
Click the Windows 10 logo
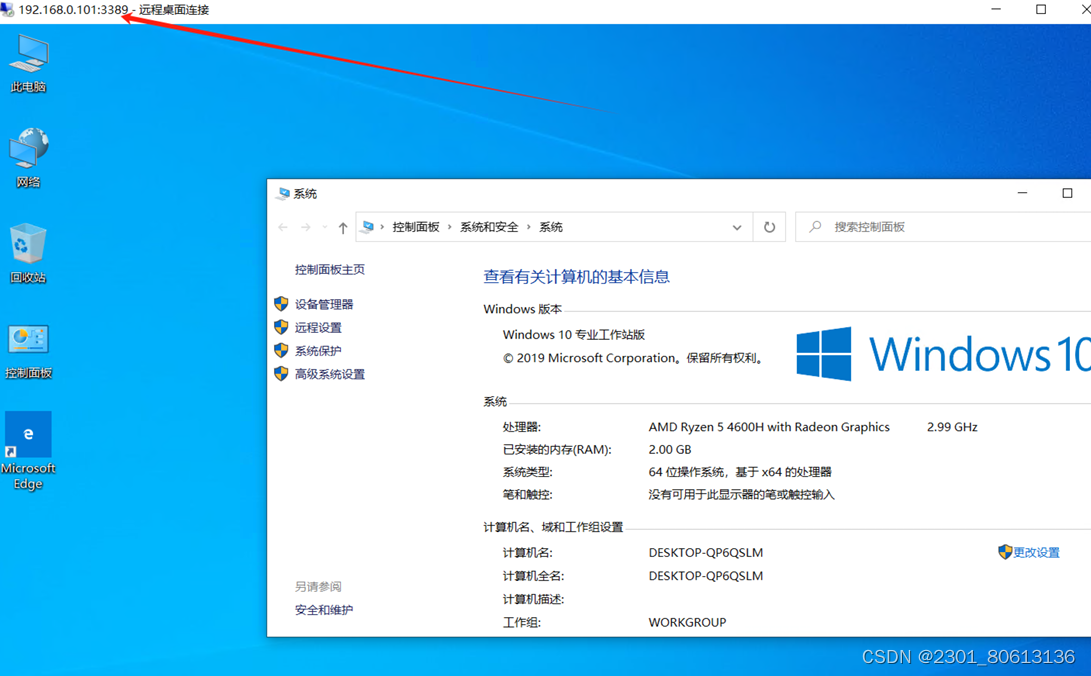coord(943,354)
